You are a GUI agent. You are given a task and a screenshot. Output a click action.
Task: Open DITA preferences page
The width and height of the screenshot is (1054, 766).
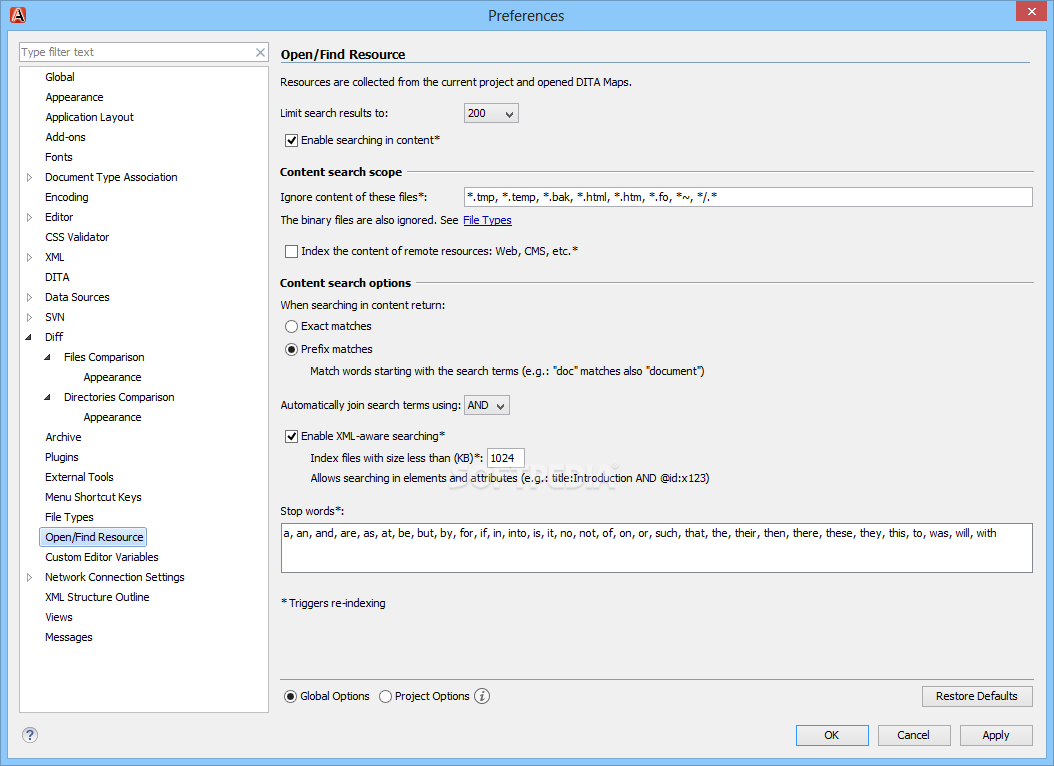[x=57, y=278]
